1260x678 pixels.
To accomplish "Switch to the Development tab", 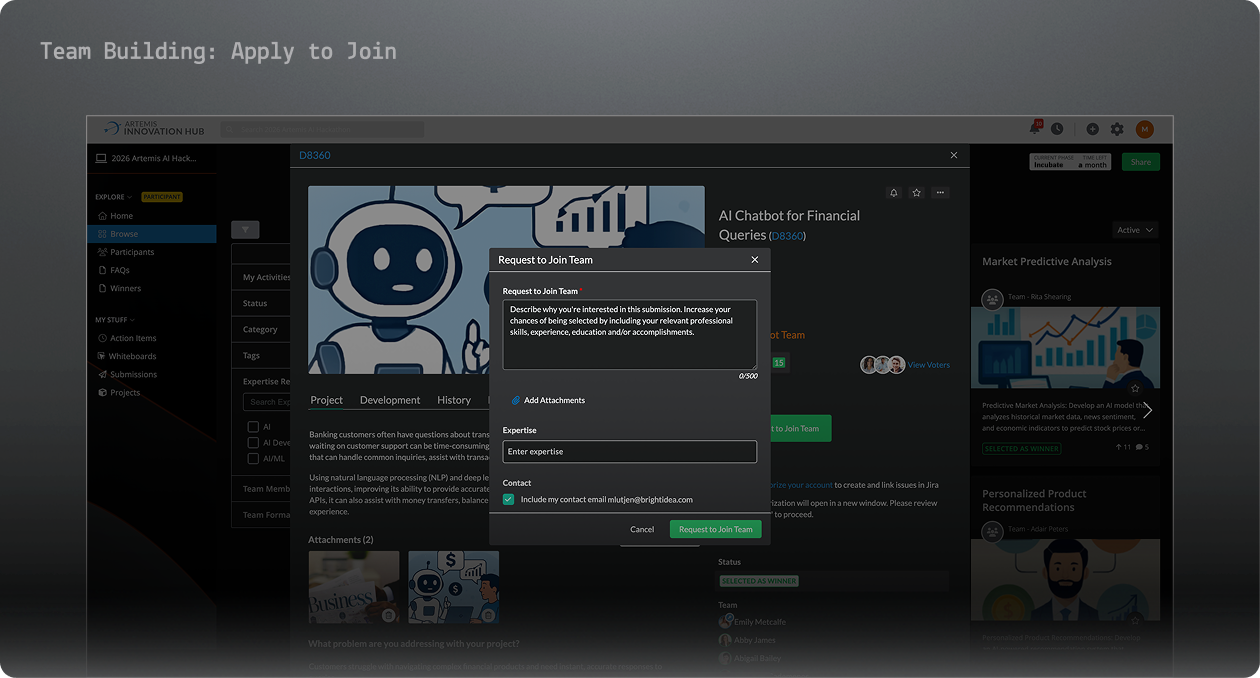I will click(x=389, y=400).
